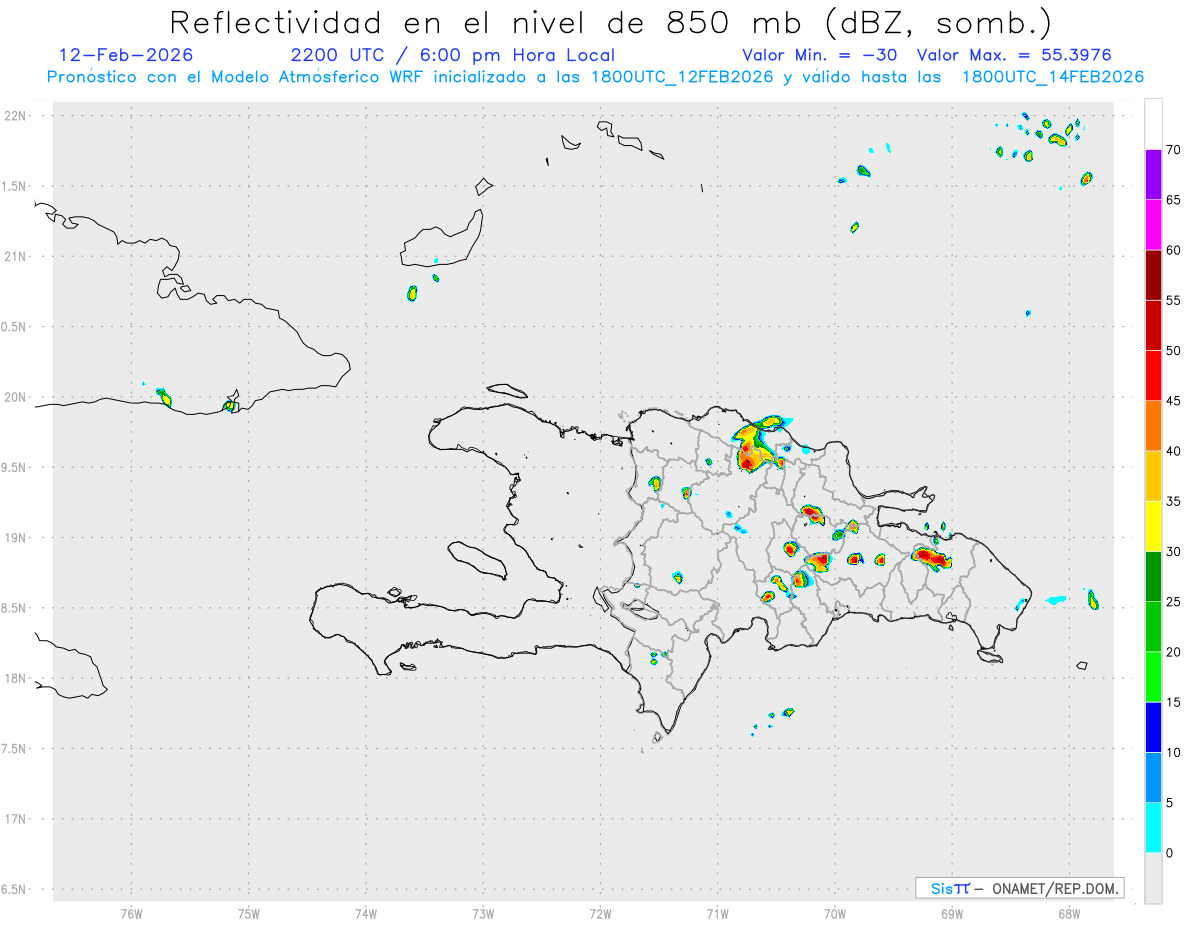Click the '0' value on the color scale
Viewport: 1200px width, 927px height.
click(1169, 853)
